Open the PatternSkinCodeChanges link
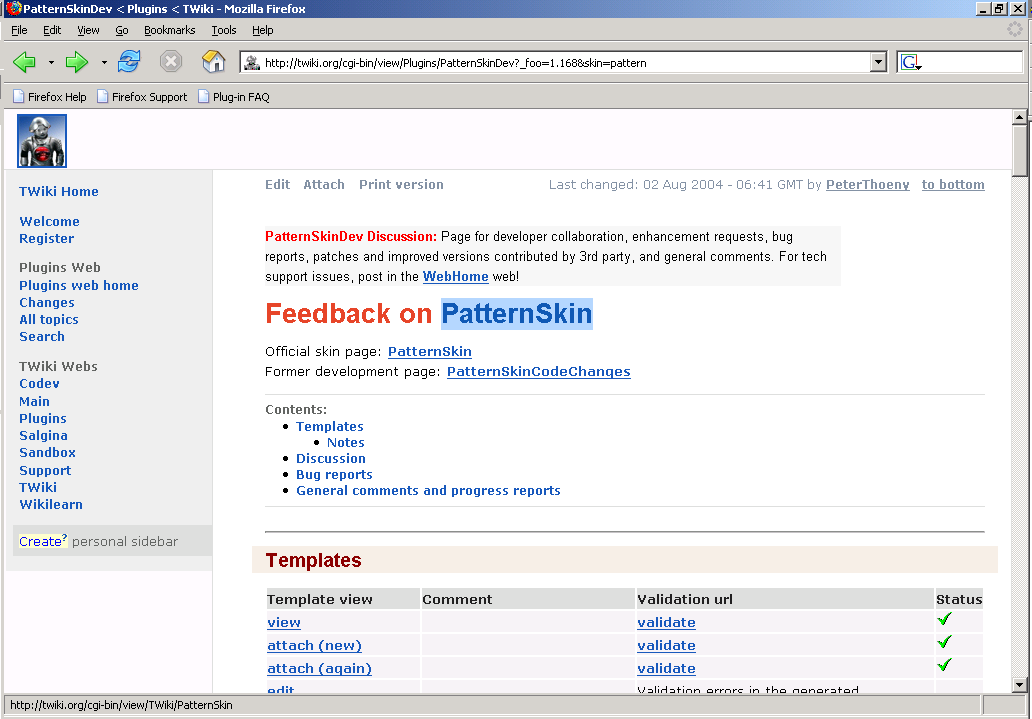 [538, 372]
